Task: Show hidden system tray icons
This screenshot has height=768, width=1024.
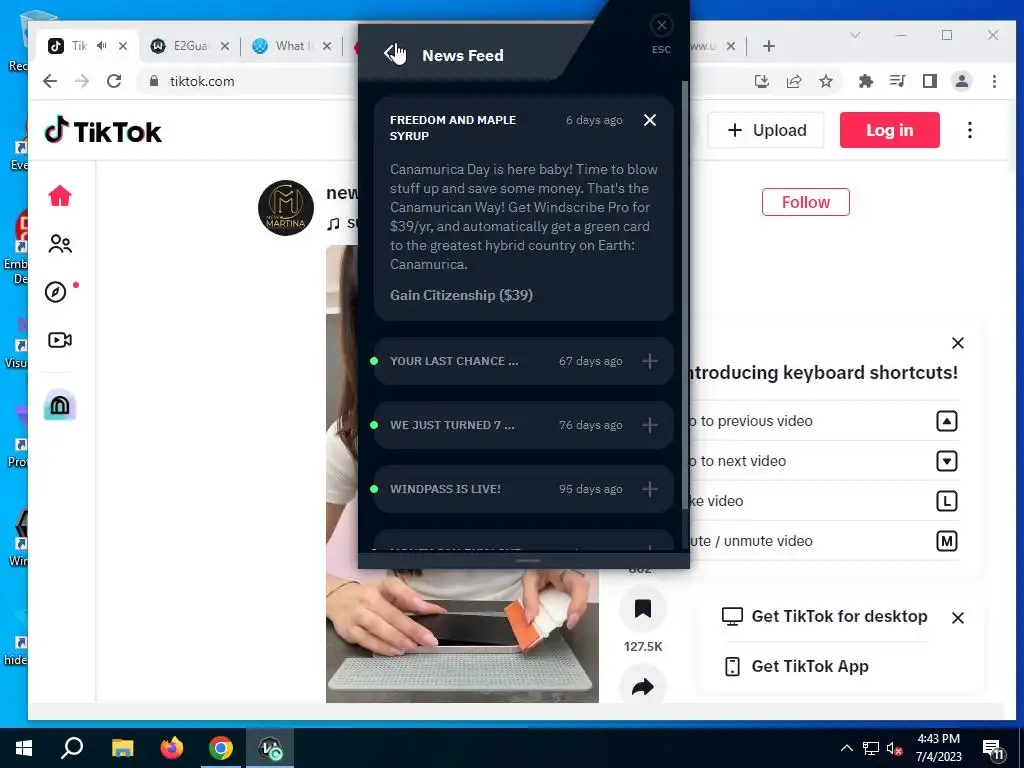Action: coord(846,748)
